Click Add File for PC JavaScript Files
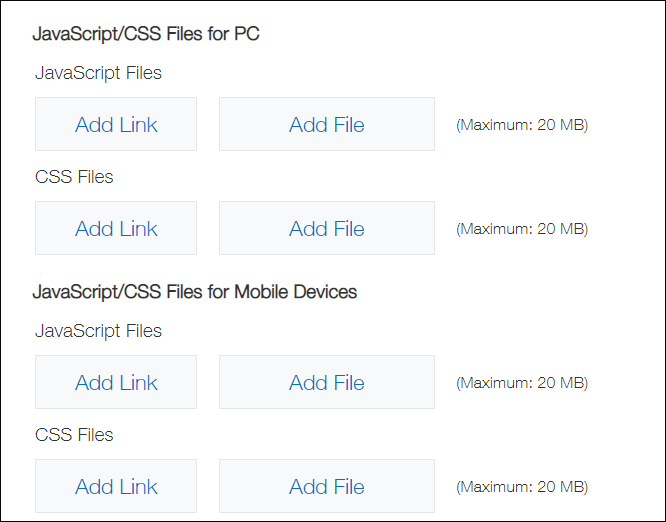 point(326,124)
